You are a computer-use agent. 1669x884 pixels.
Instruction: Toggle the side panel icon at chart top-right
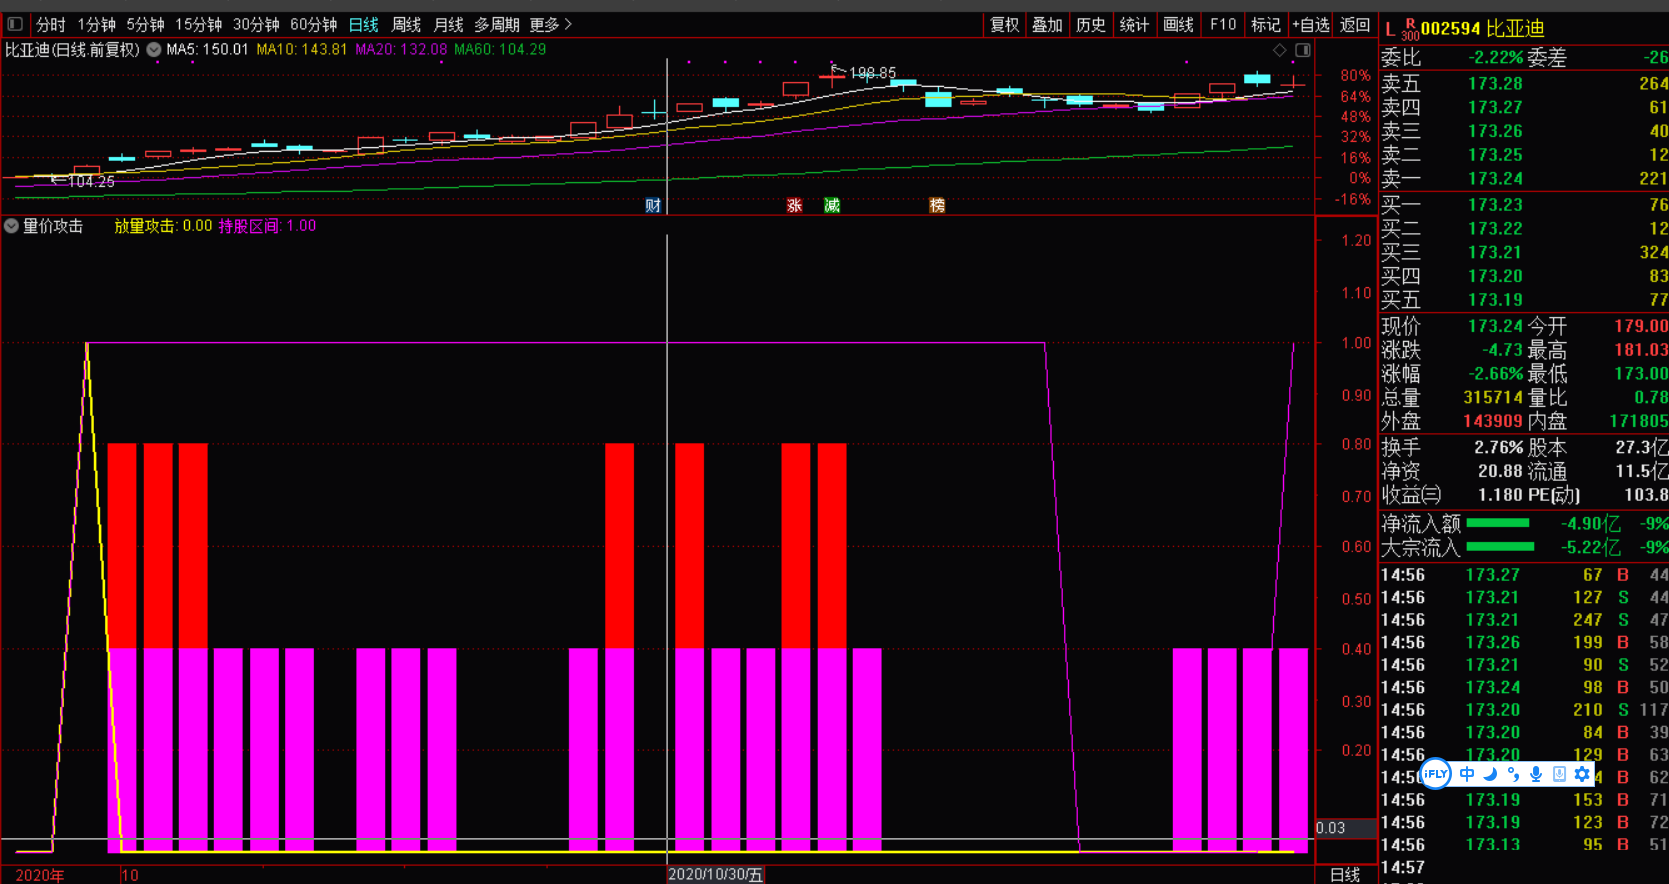click(x=1303, y=50)
